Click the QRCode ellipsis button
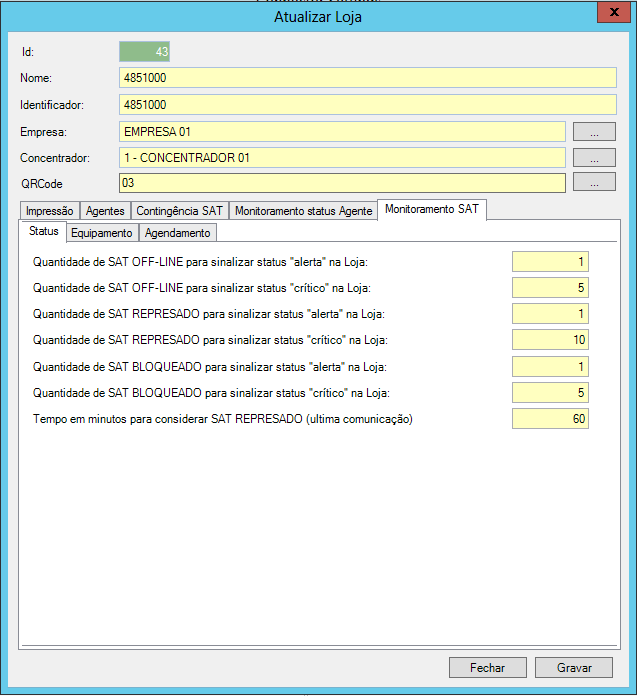 tap(593, 183)
